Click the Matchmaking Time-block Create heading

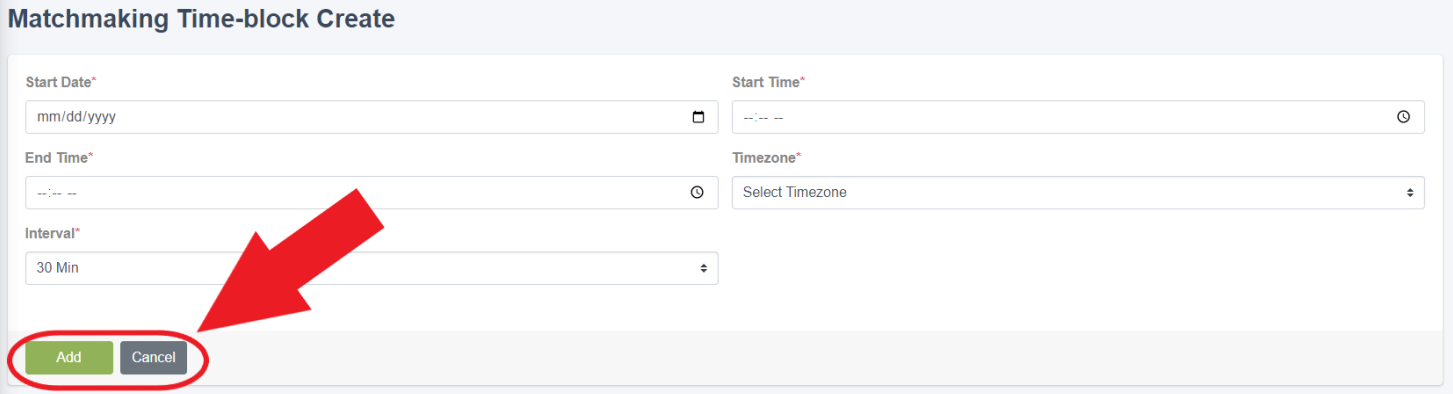tap(201, 19)
